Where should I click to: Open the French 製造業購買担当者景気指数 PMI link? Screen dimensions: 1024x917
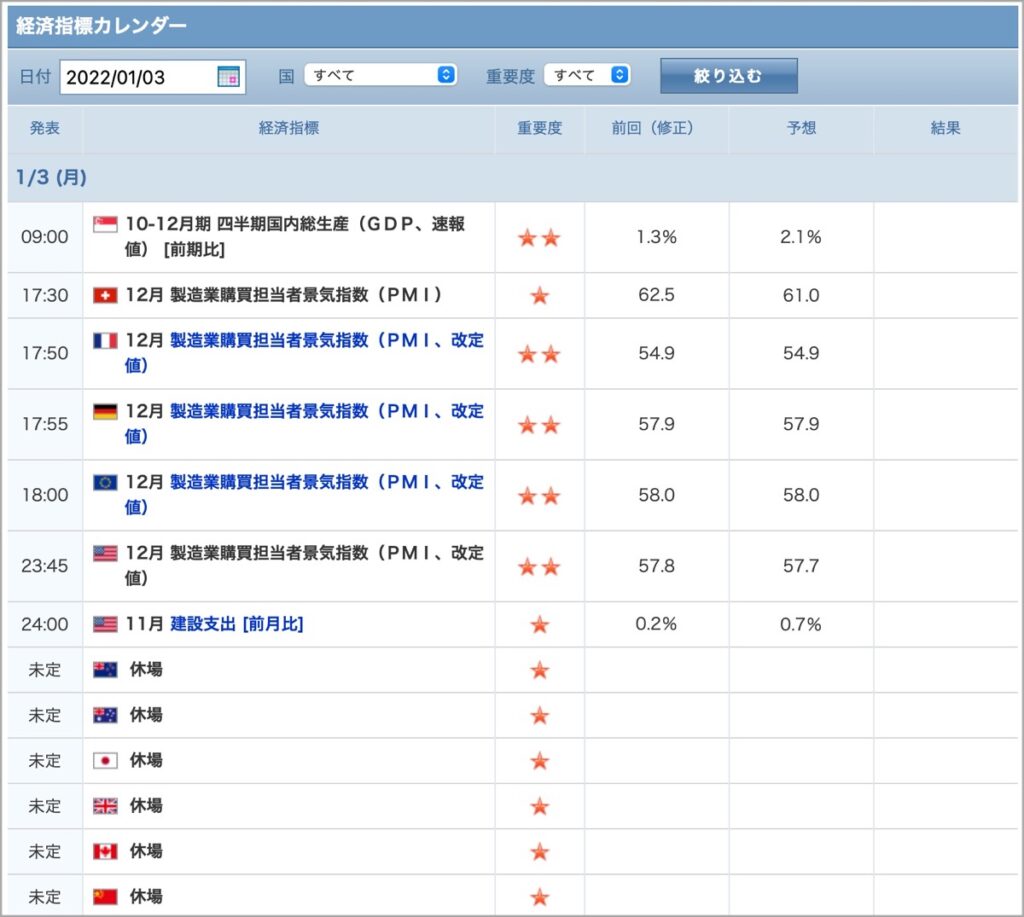(304, 353)
